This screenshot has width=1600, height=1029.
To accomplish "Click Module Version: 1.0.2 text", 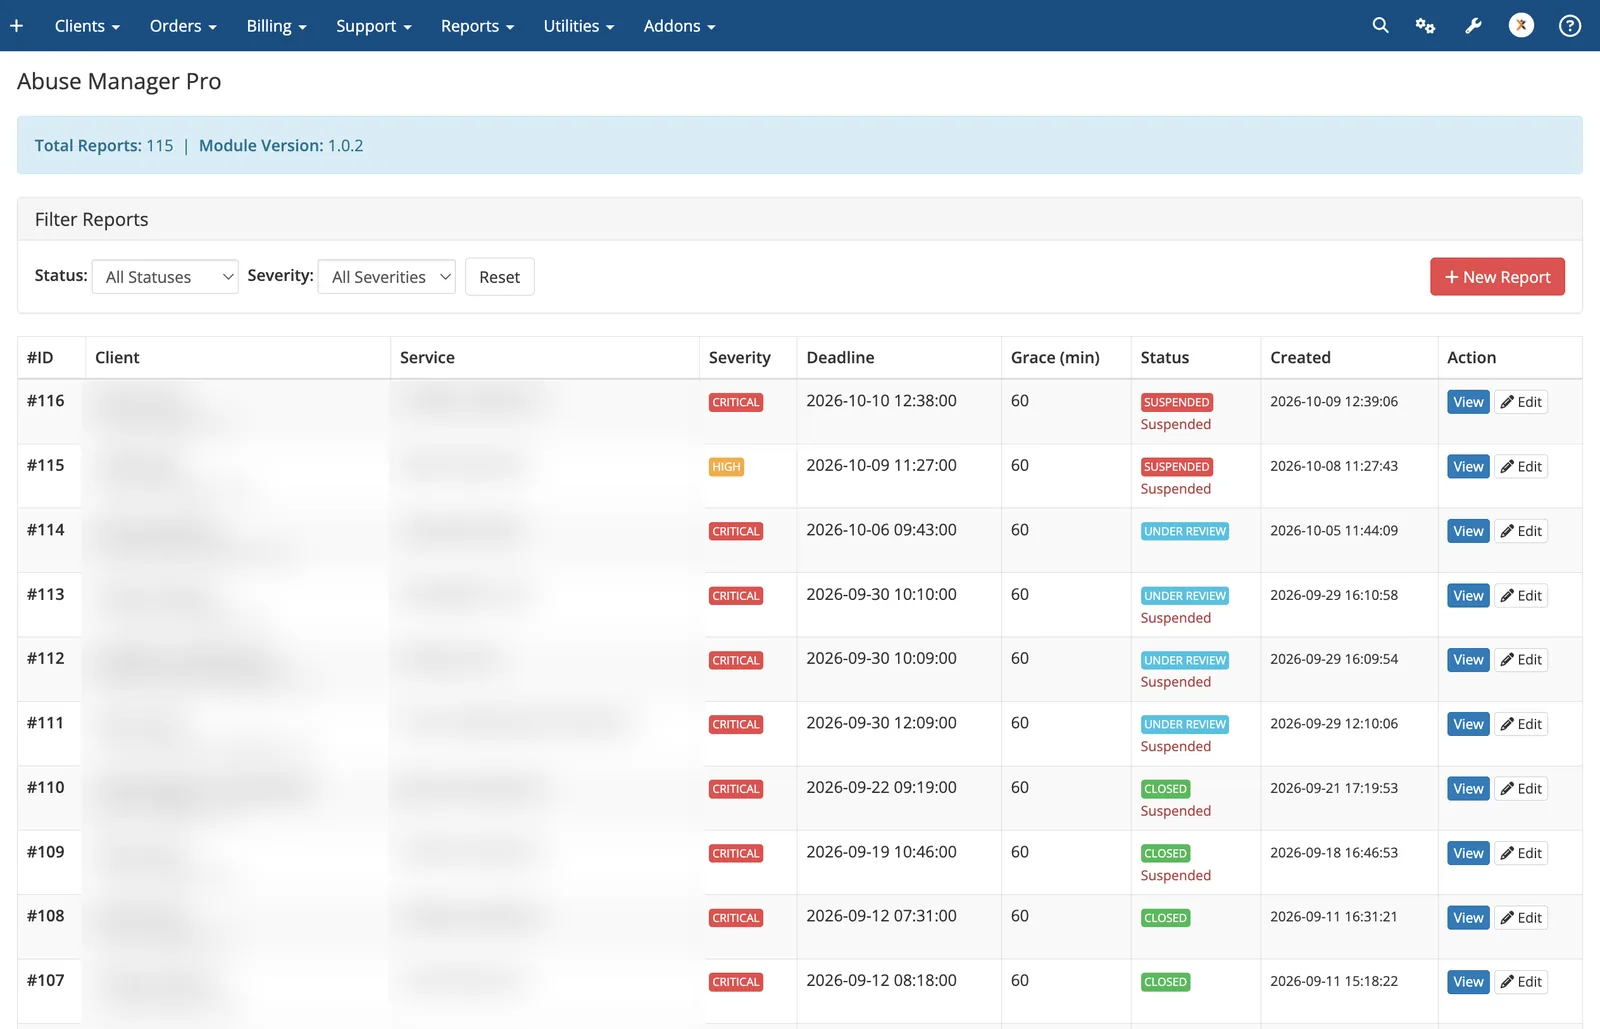I will click(281, 146).
